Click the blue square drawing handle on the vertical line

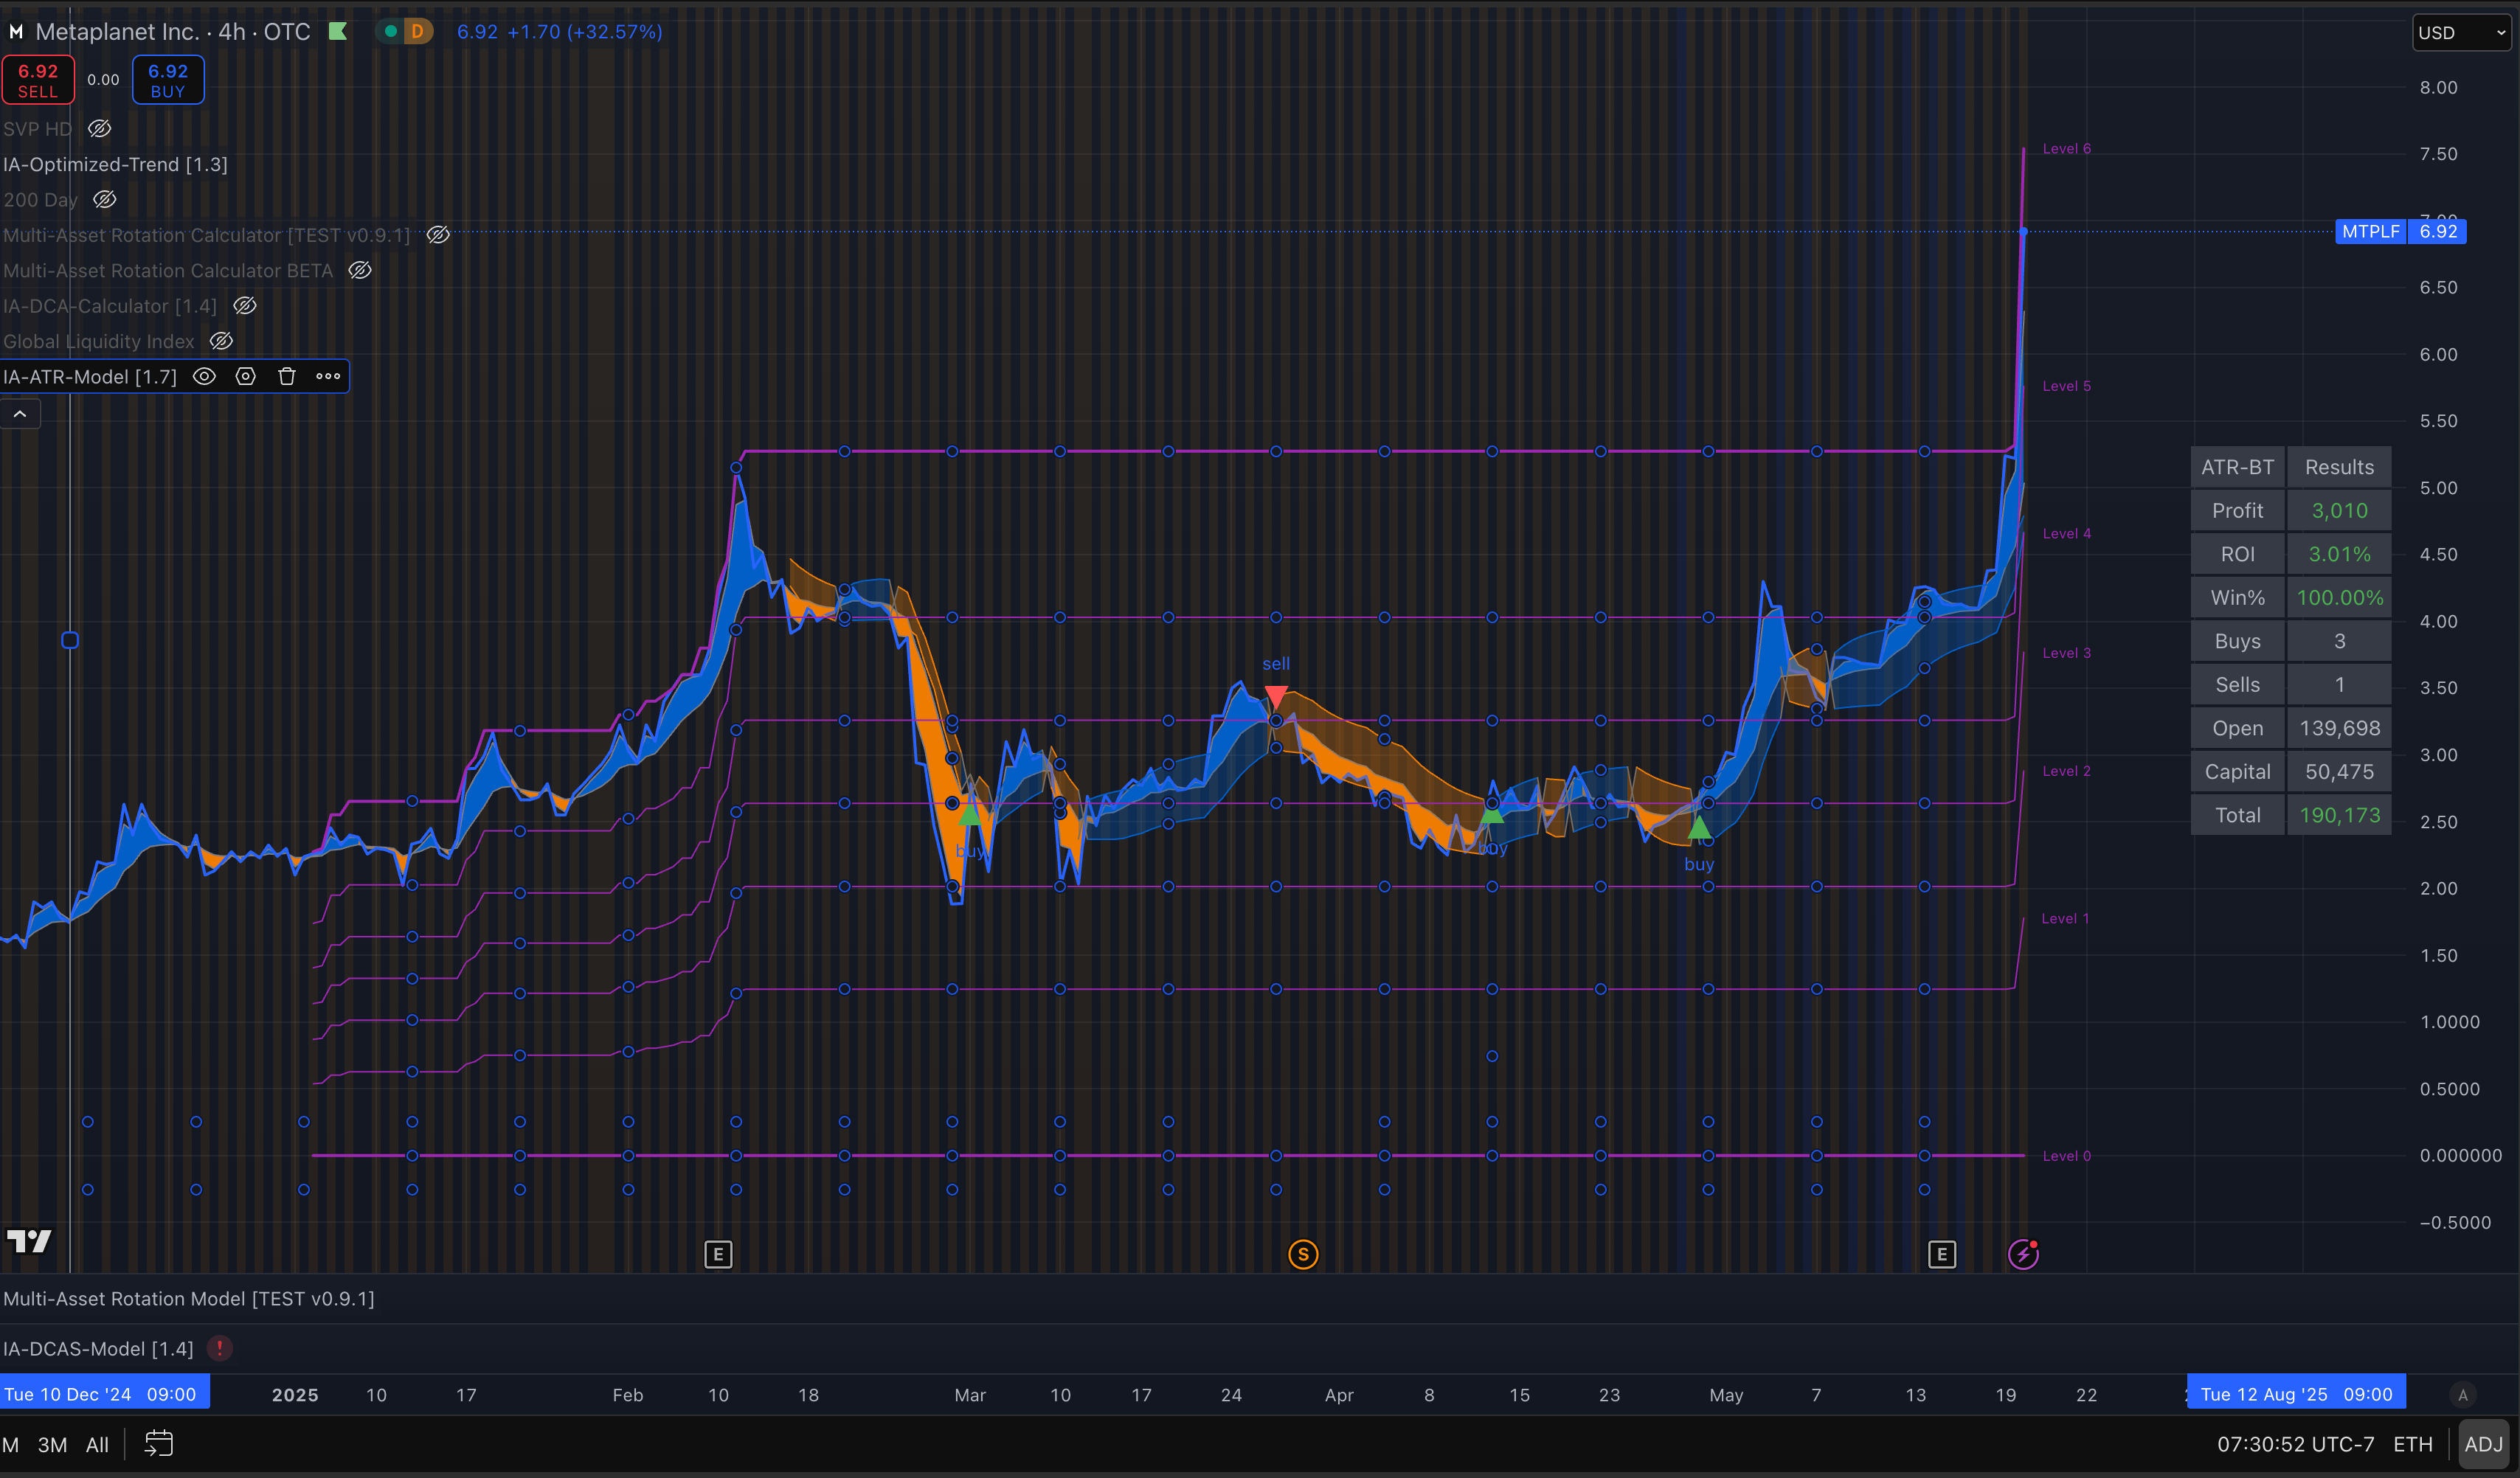coord(70,640)
